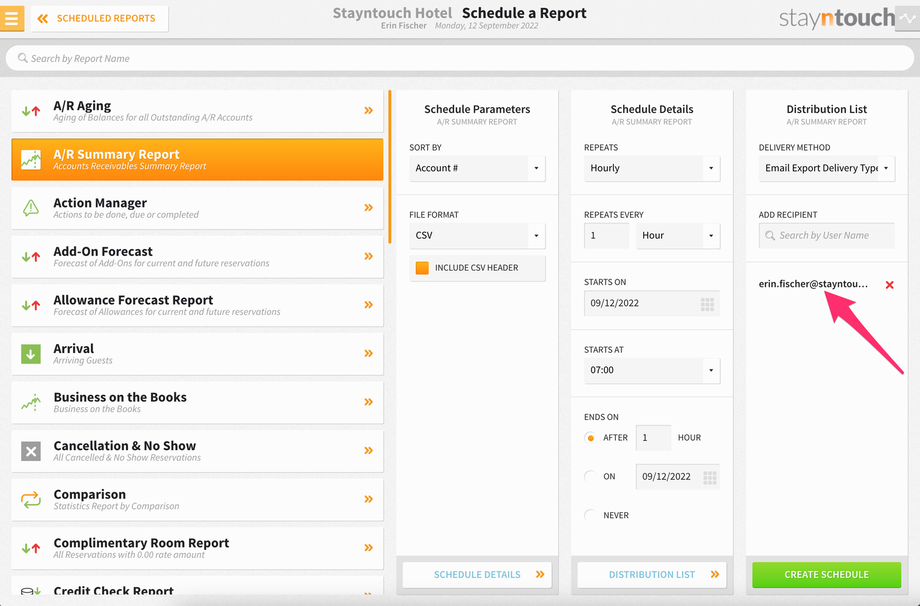Image resolution: width=920 pixels, height=606 pixels.
Task: Select the Comparison report row
Action: 197,500
